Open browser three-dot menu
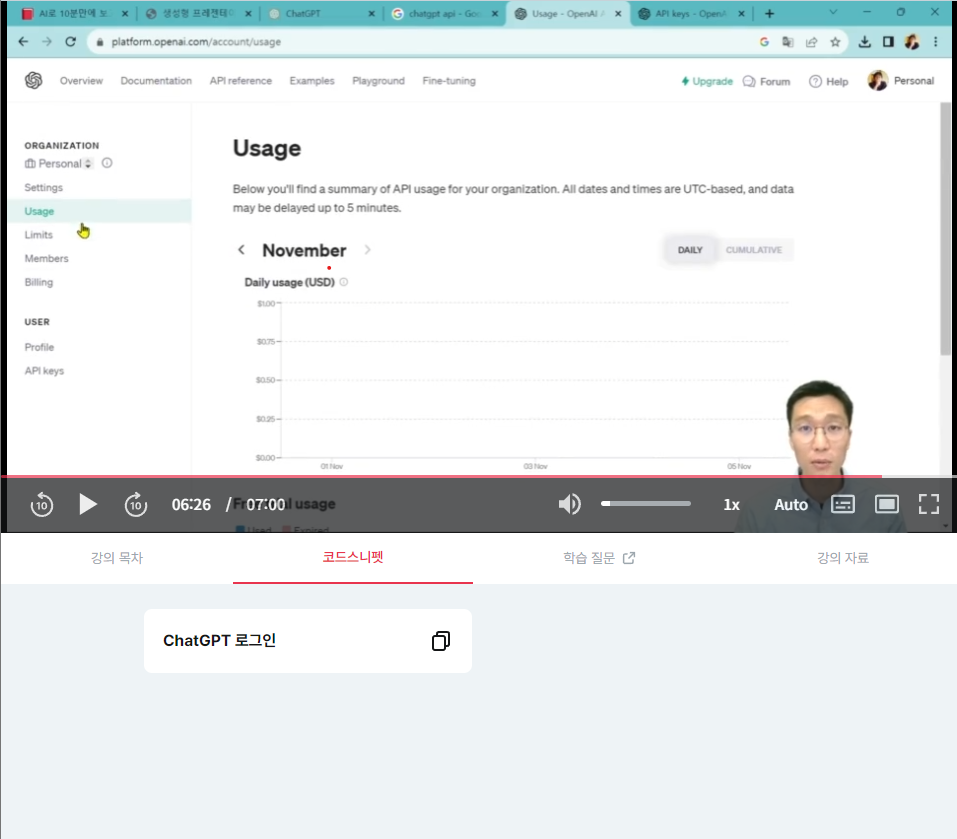 click(935, 41)
